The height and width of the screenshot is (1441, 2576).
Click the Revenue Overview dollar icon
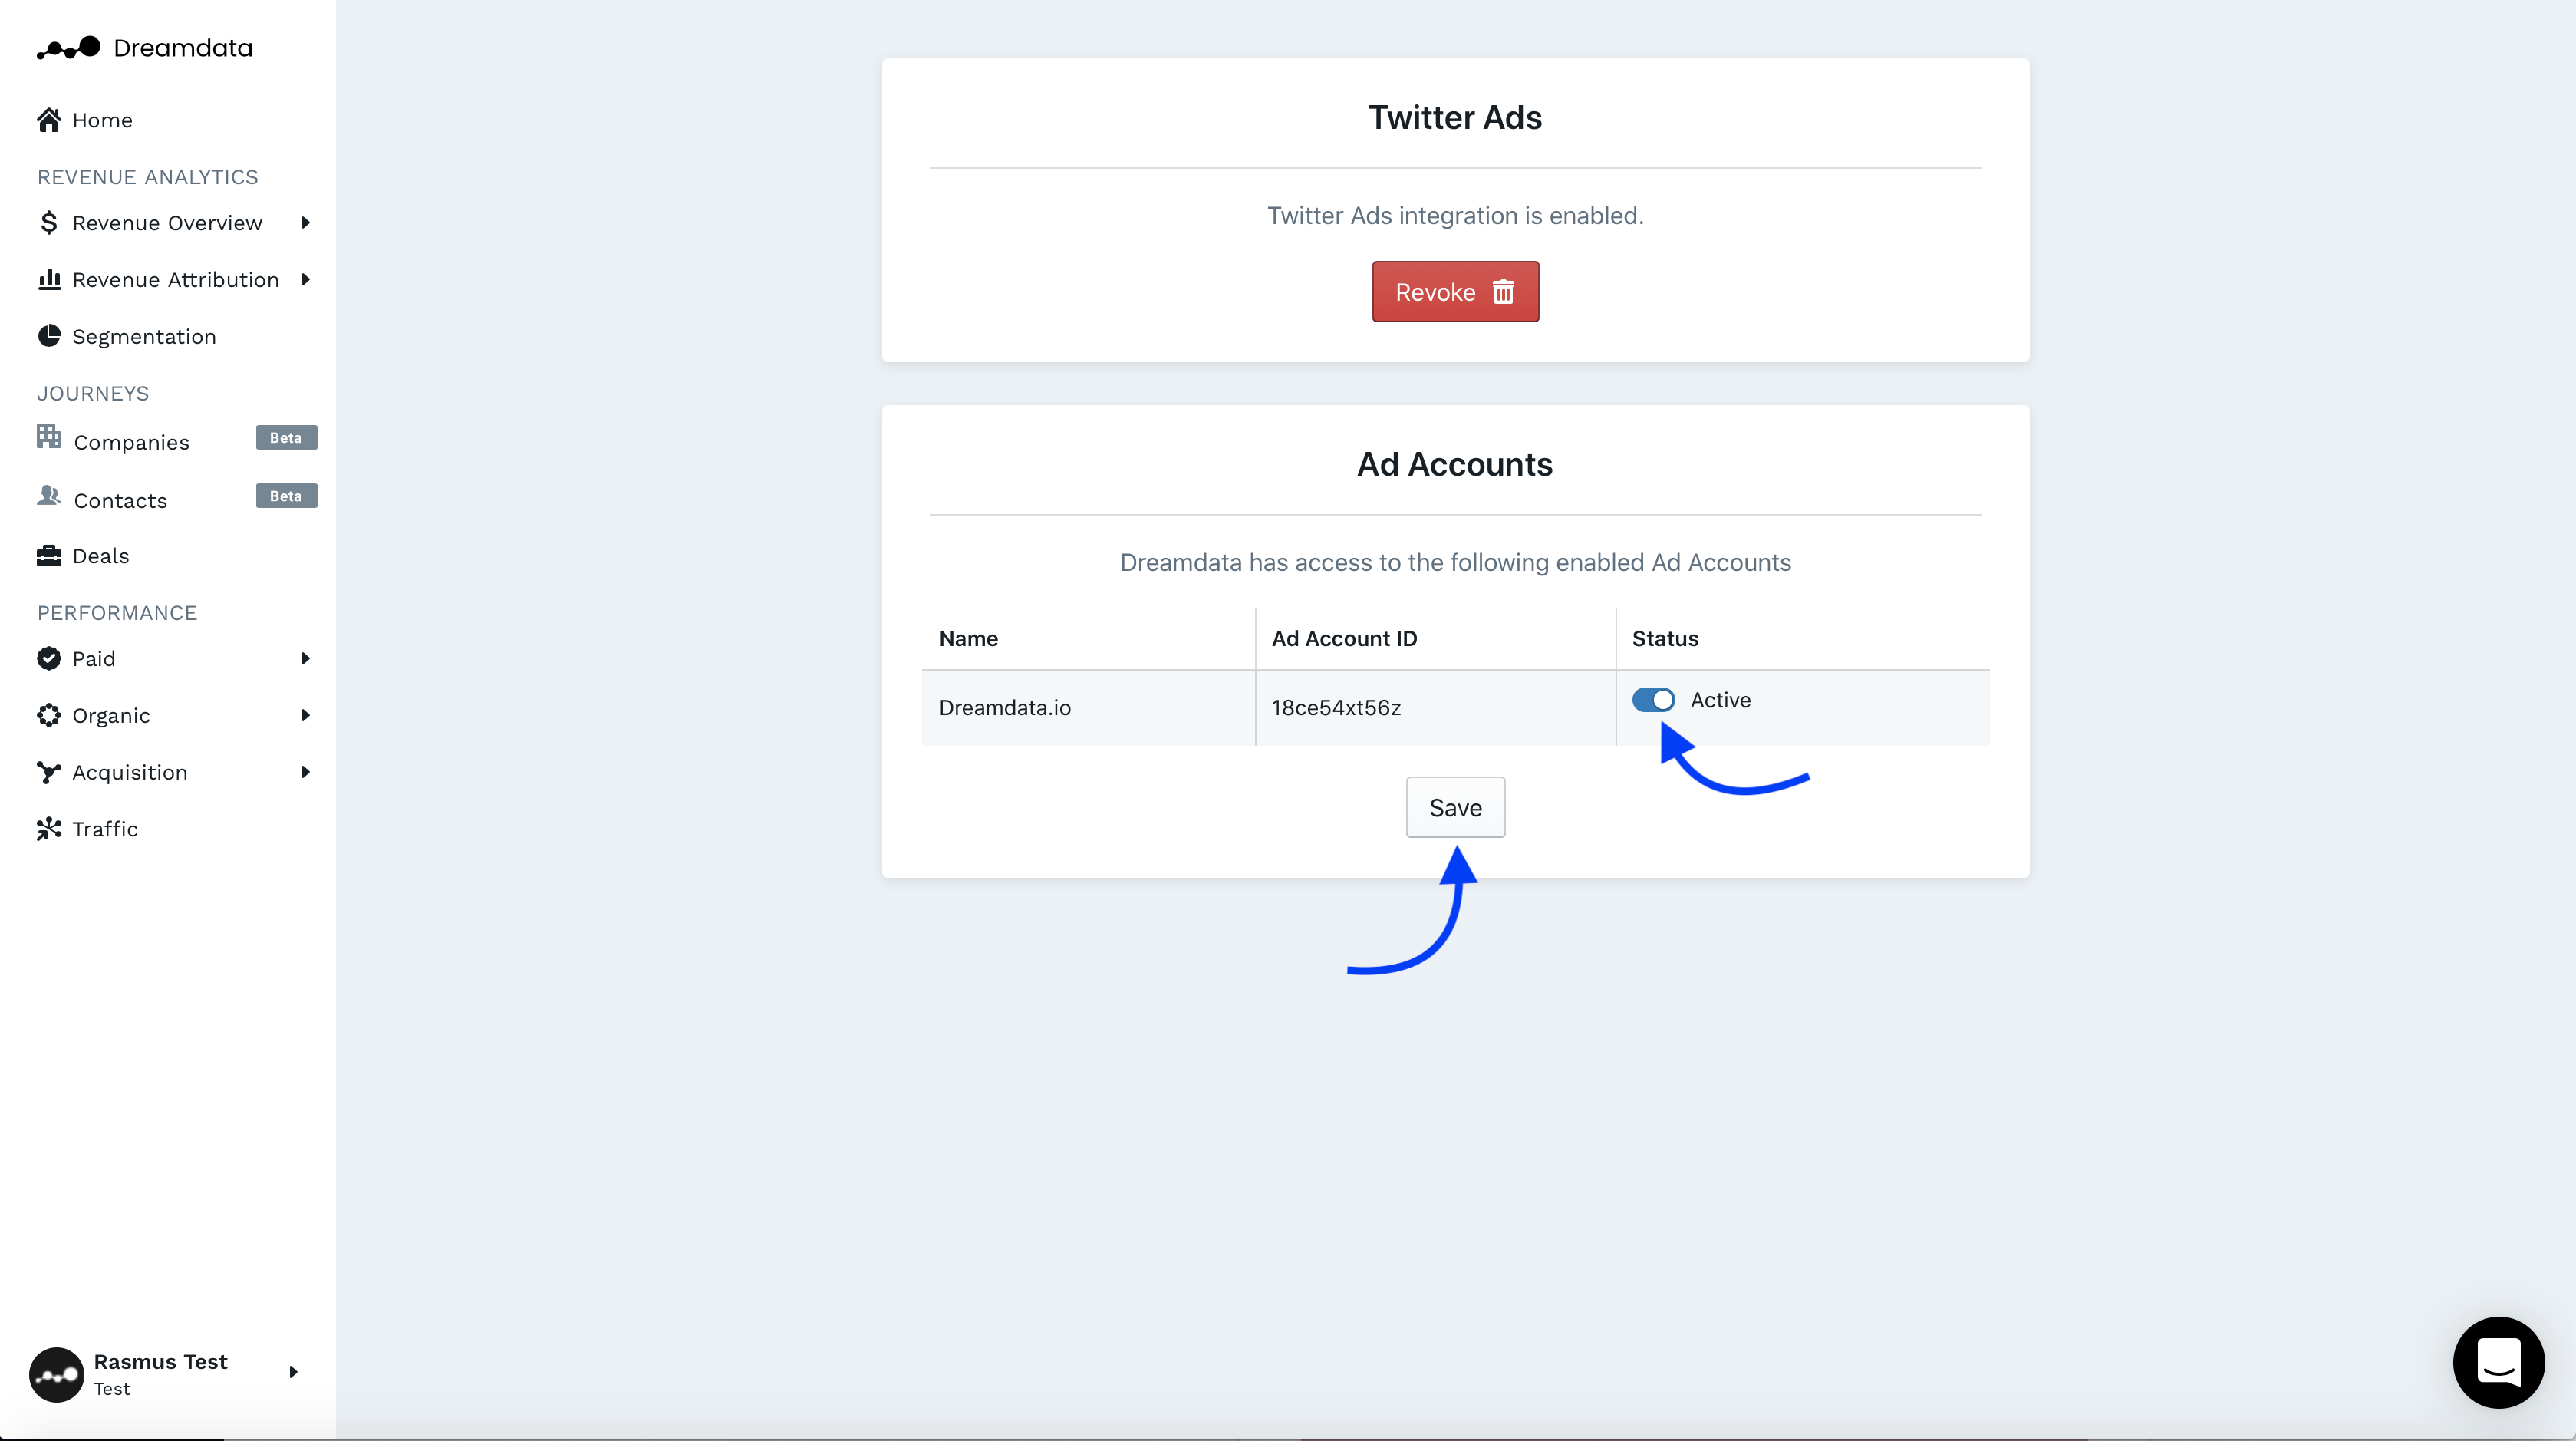[49, 222]
